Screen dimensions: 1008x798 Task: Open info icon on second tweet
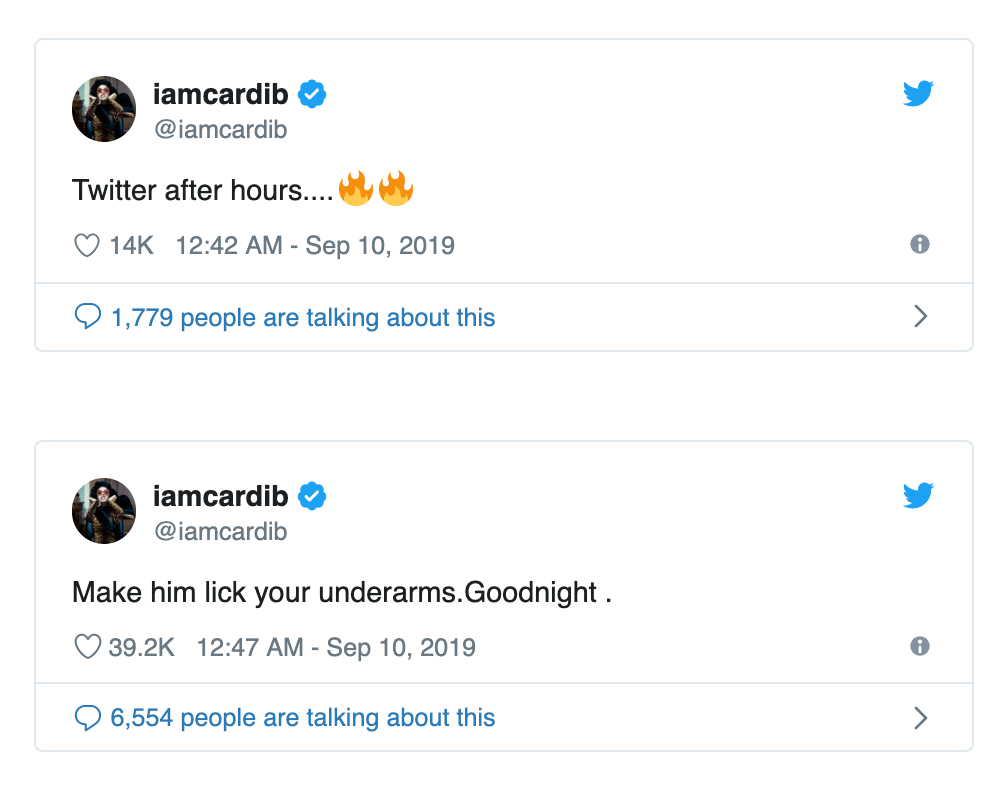(x=920, y=646)
